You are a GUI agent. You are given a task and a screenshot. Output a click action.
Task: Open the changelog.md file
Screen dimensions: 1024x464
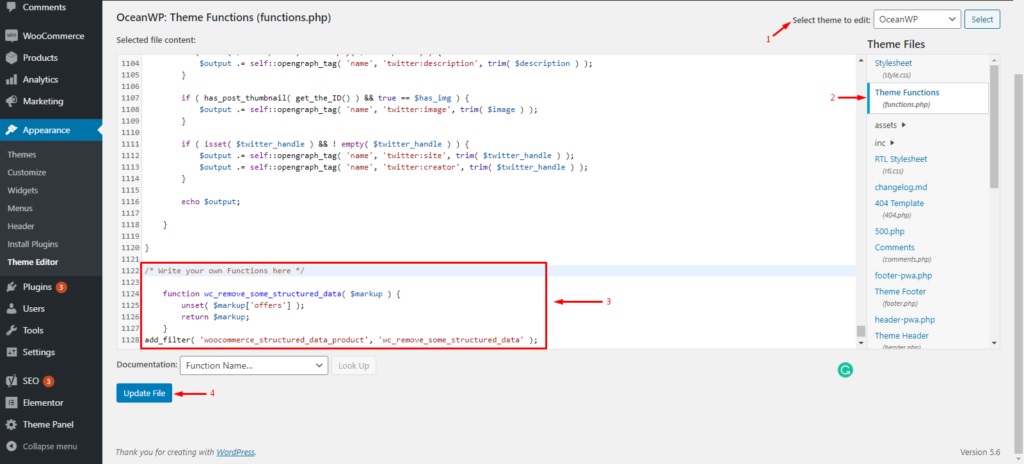(x=901, y=187)
